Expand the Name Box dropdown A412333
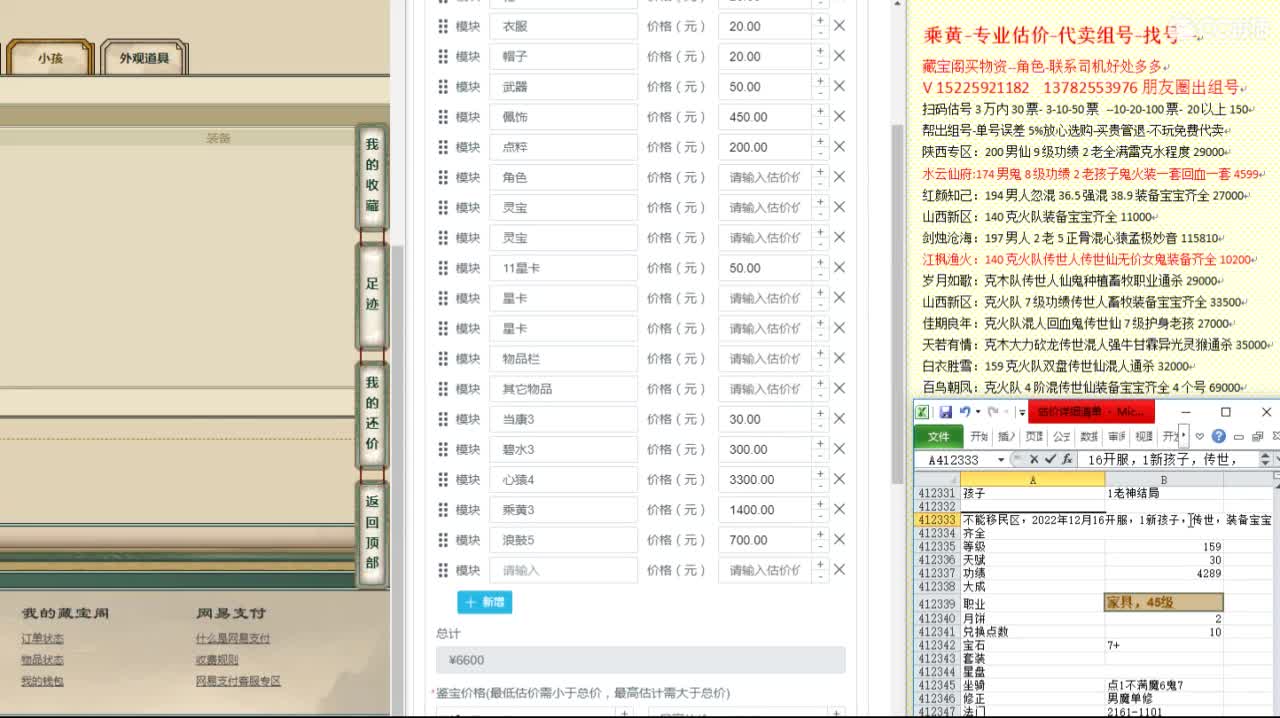 click(1000, 460)
